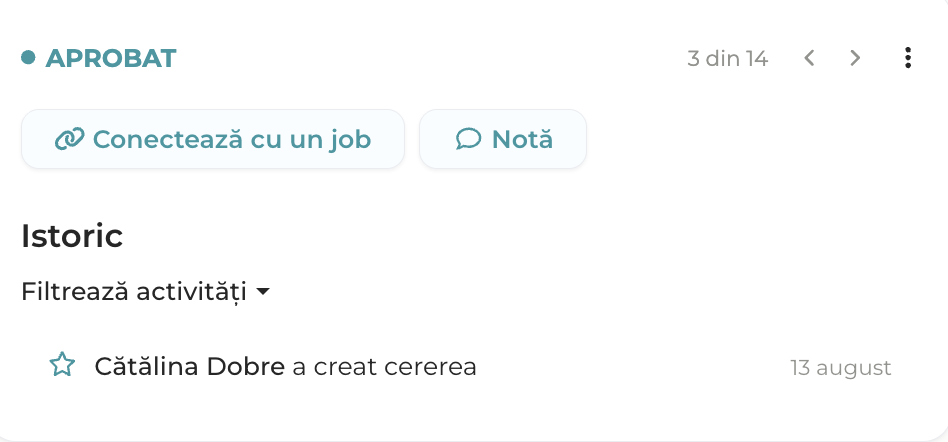Viewport: 948px width, 442px height.
Task: Go to the next request with right chevron
Action: pyautogui.click(x=855, y=58)
